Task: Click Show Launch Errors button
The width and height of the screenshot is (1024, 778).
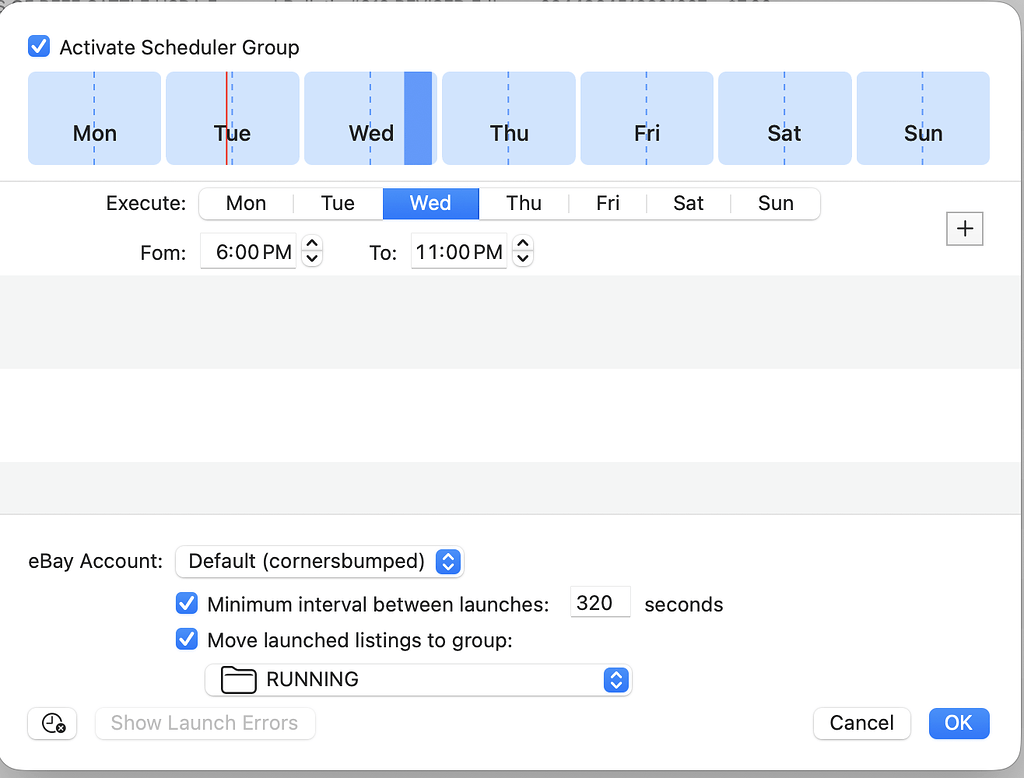Action: pyautogui.click(x=204, y=723)
